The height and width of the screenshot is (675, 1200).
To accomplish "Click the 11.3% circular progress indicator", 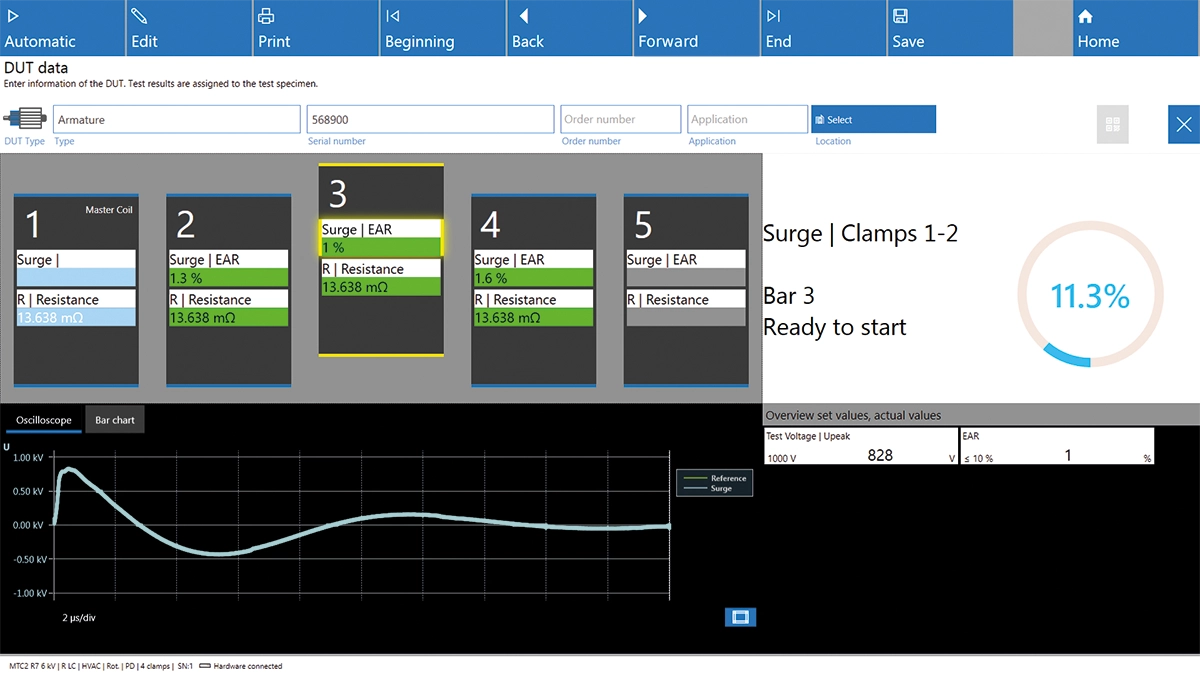I will point(1089,295).
